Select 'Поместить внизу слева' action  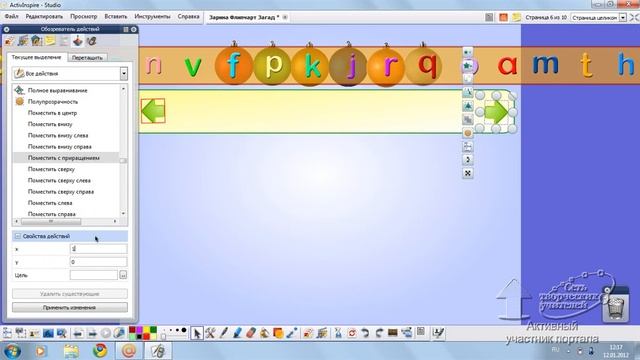click(x=58, y=136)
